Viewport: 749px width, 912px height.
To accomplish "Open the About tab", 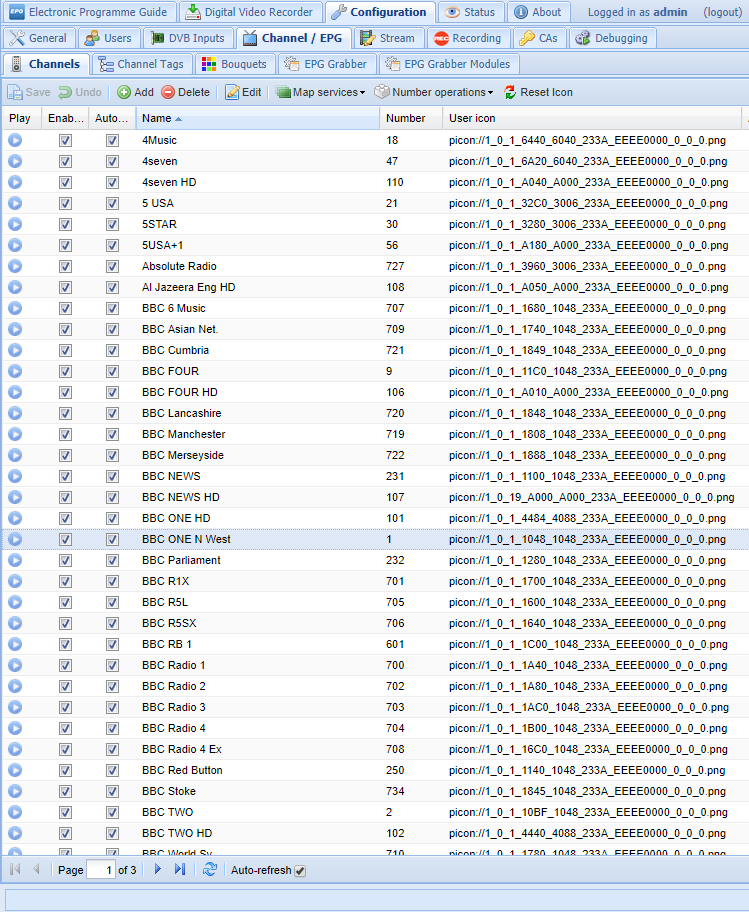I will 538,12.
